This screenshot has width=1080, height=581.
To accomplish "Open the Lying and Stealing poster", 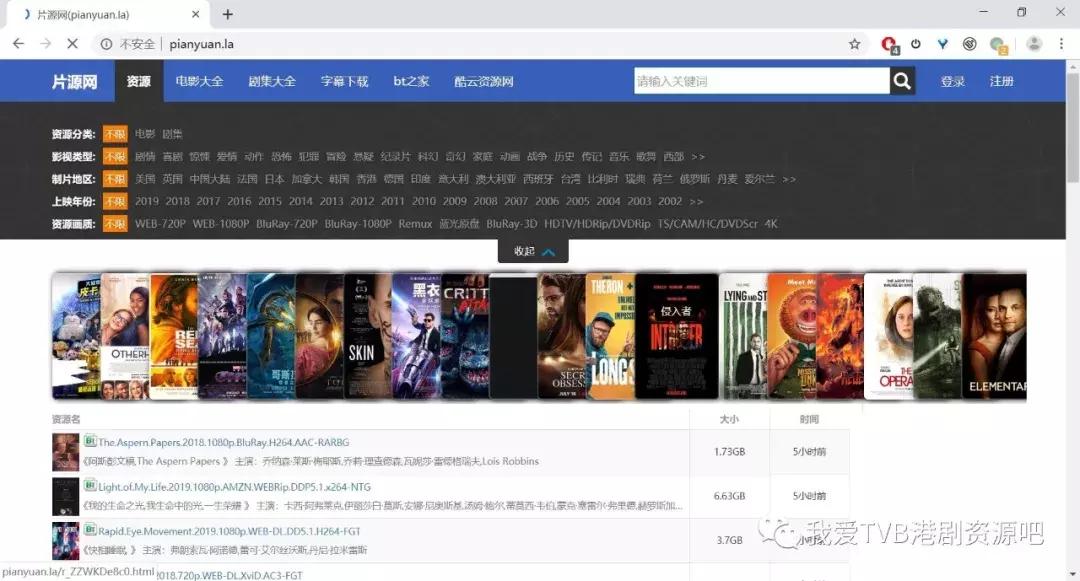I will [x=743, y=336].
